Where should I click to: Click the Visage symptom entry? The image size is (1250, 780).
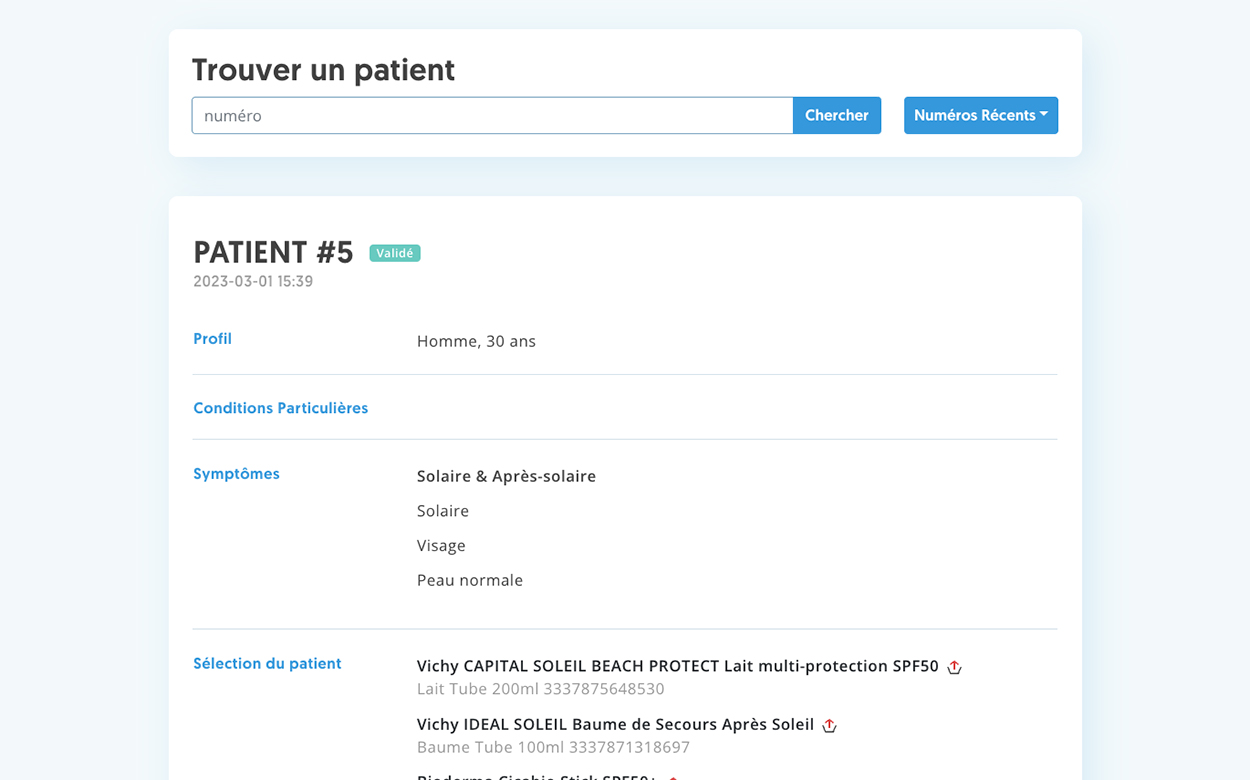point(441,546)
